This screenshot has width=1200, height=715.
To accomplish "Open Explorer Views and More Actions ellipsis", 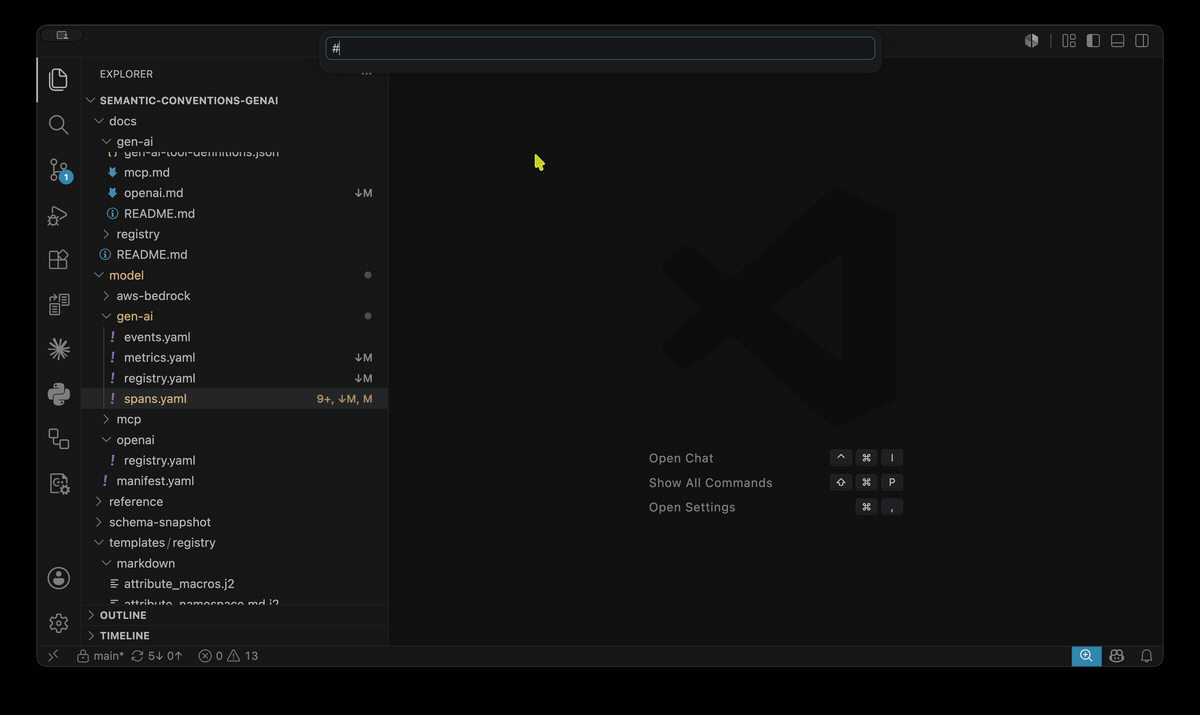I will coord(366,74).
